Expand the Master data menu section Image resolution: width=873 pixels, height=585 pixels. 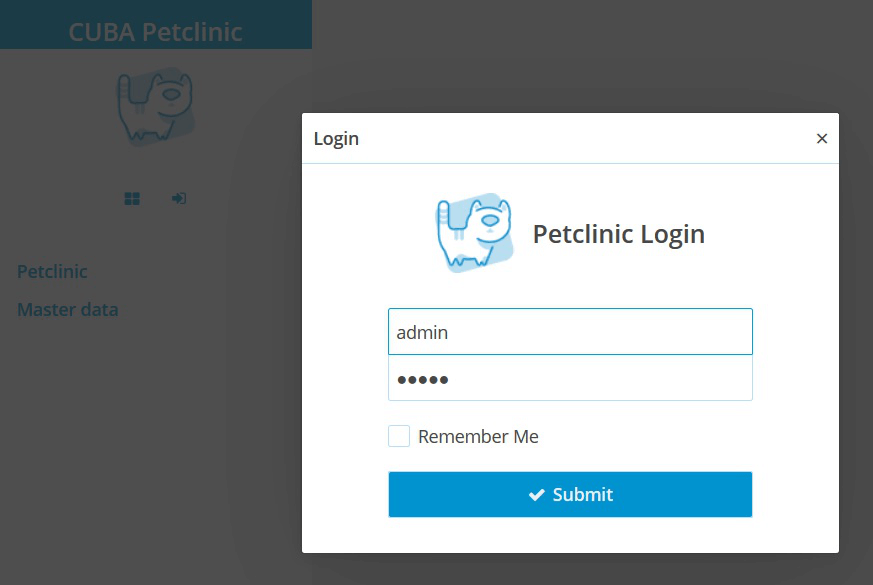(67, 310)
